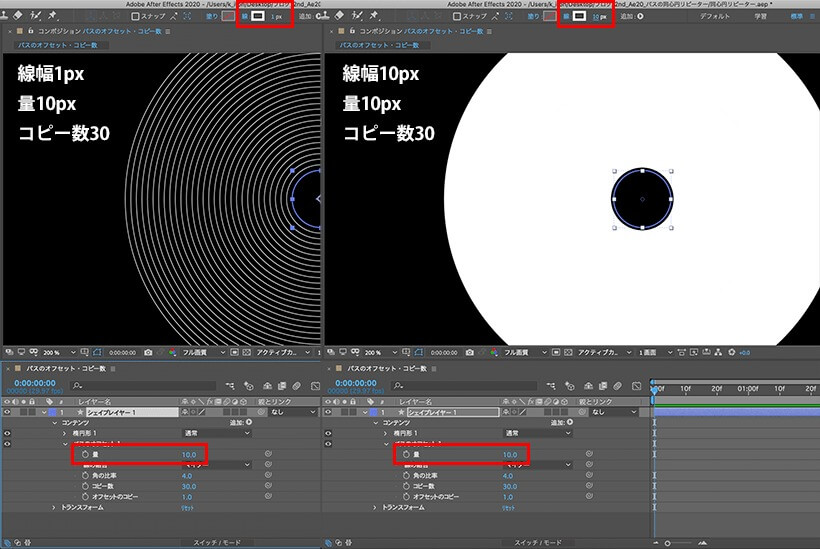The width and height of the screenshot is (820, 549).
Task: Click the composition mini-flowchart icon in left timeline
Action: click(230, 386)
